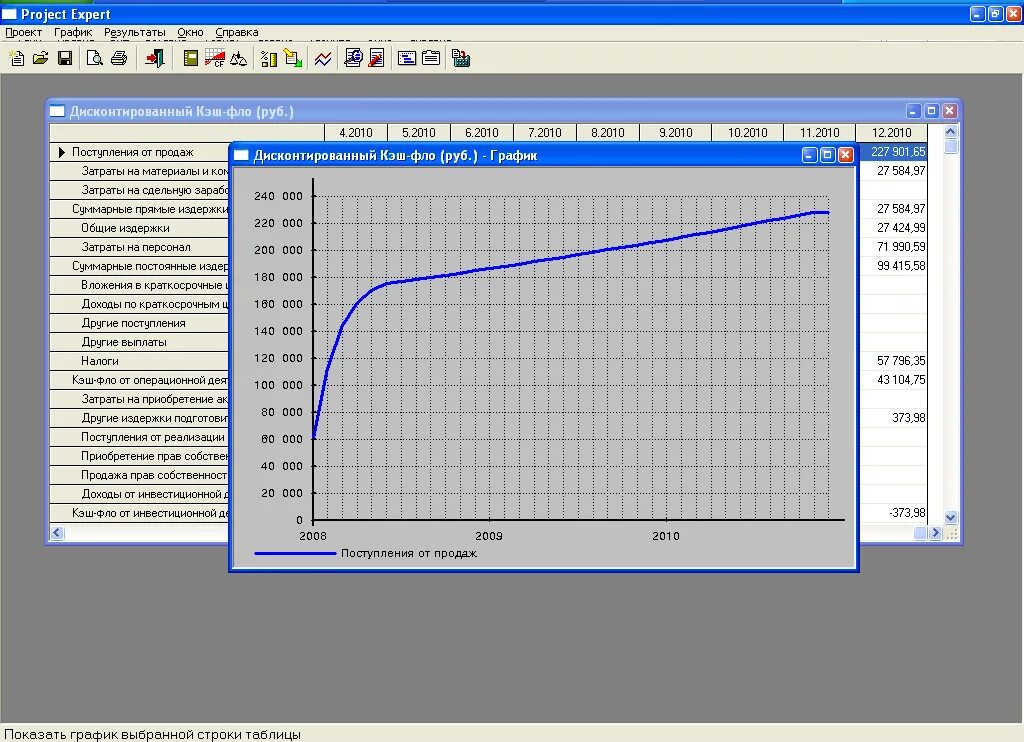Click the clipboard-style list icon in the toolbar
This screenshot has width=1024, height=742.
click(431, 59)
